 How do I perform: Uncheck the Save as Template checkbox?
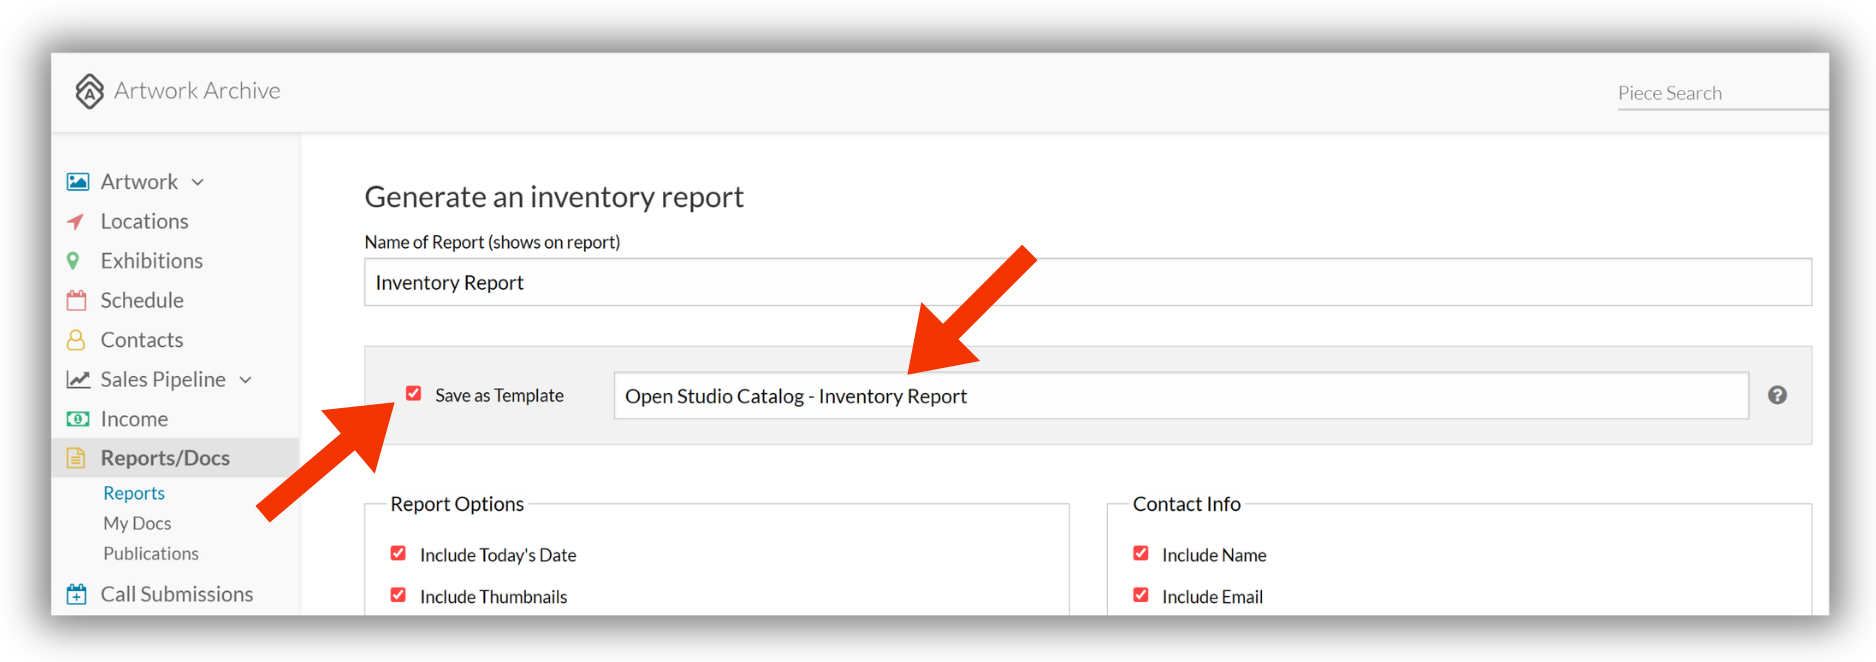[x=413, y=393]
